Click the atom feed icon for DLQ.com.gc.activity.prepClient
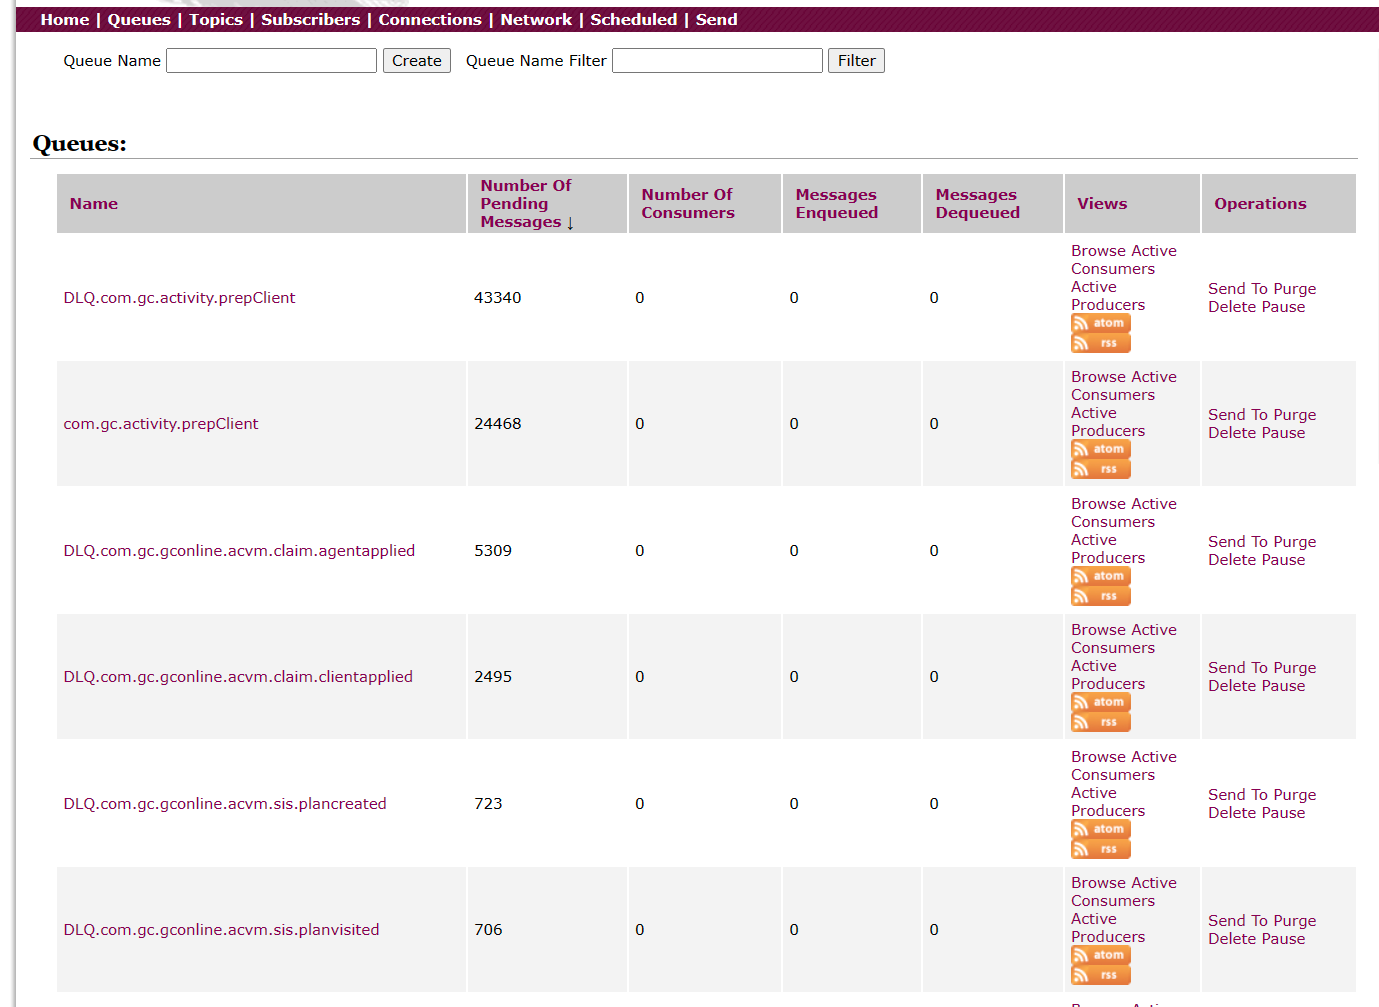Screen dimensions: 1379x1007 (1100, 323)
